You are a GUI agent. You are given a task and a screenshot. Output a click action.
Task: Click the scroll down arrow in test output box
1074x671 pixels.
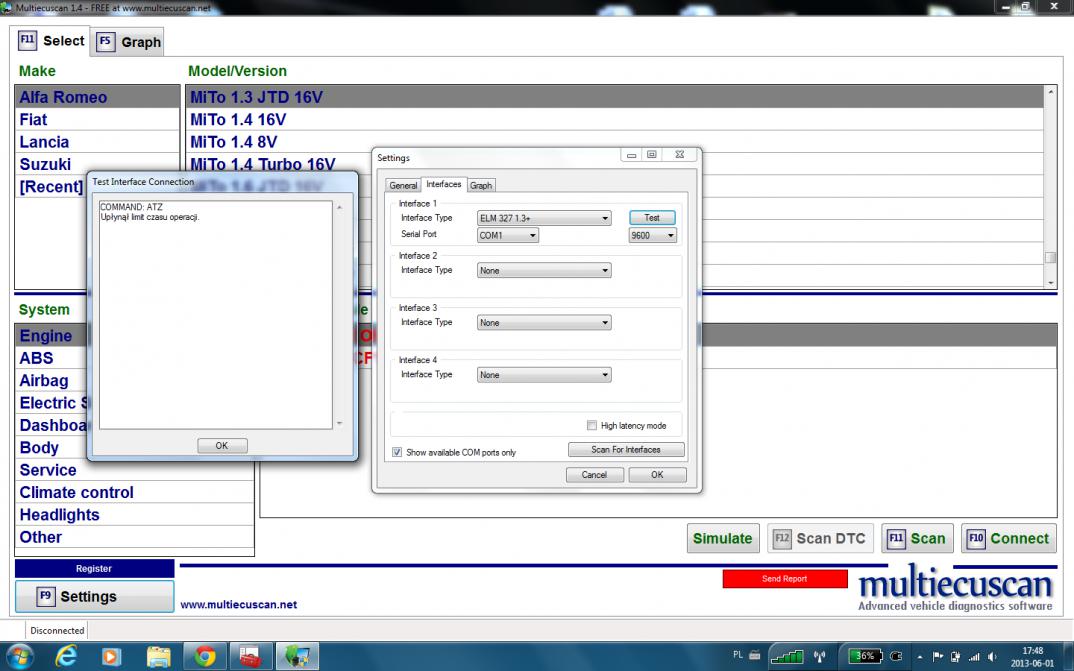[339, 423]
